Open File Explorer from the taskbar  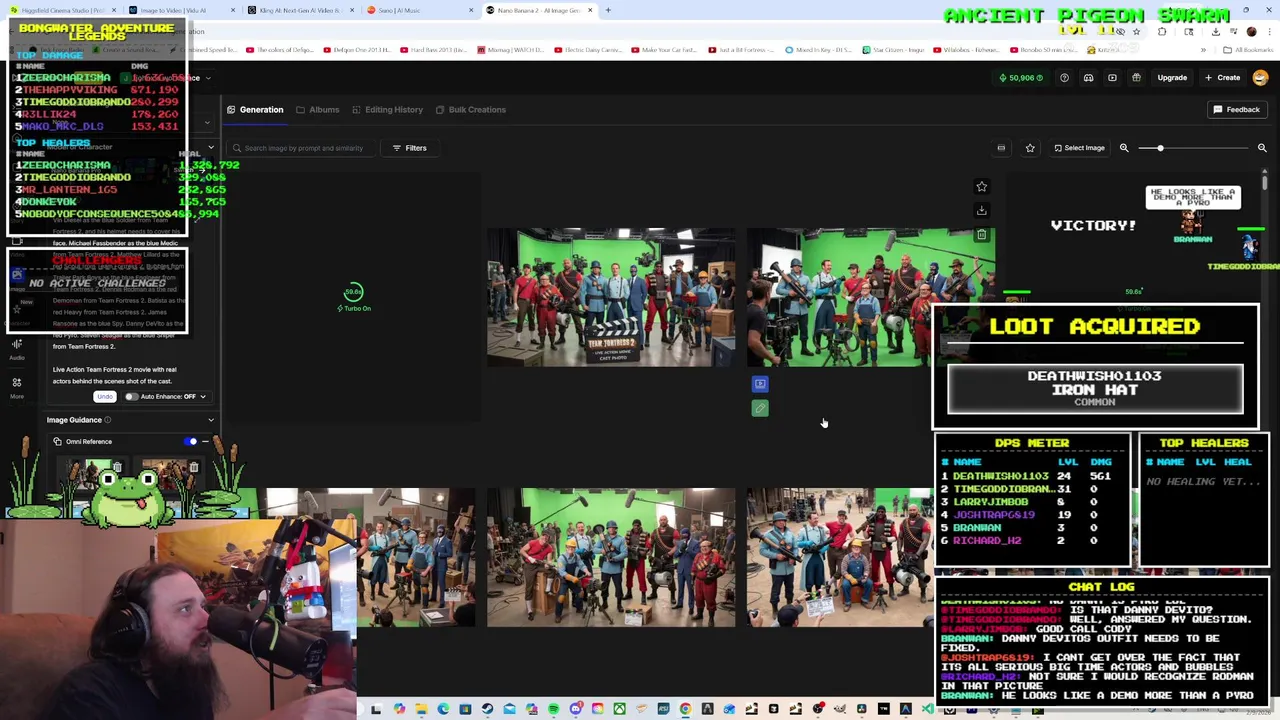[421, 709]
